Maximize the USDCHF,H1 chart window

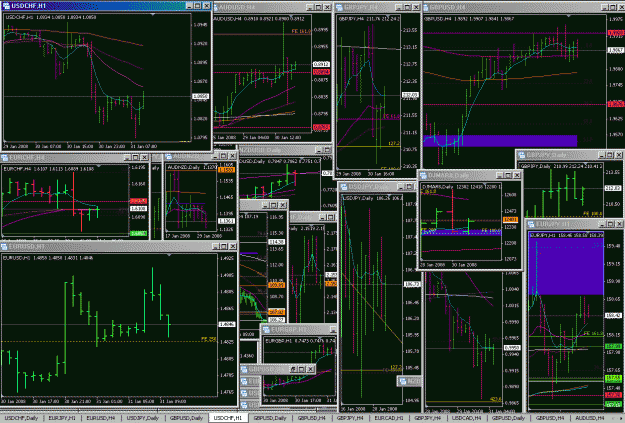click(x=198, y=6)
